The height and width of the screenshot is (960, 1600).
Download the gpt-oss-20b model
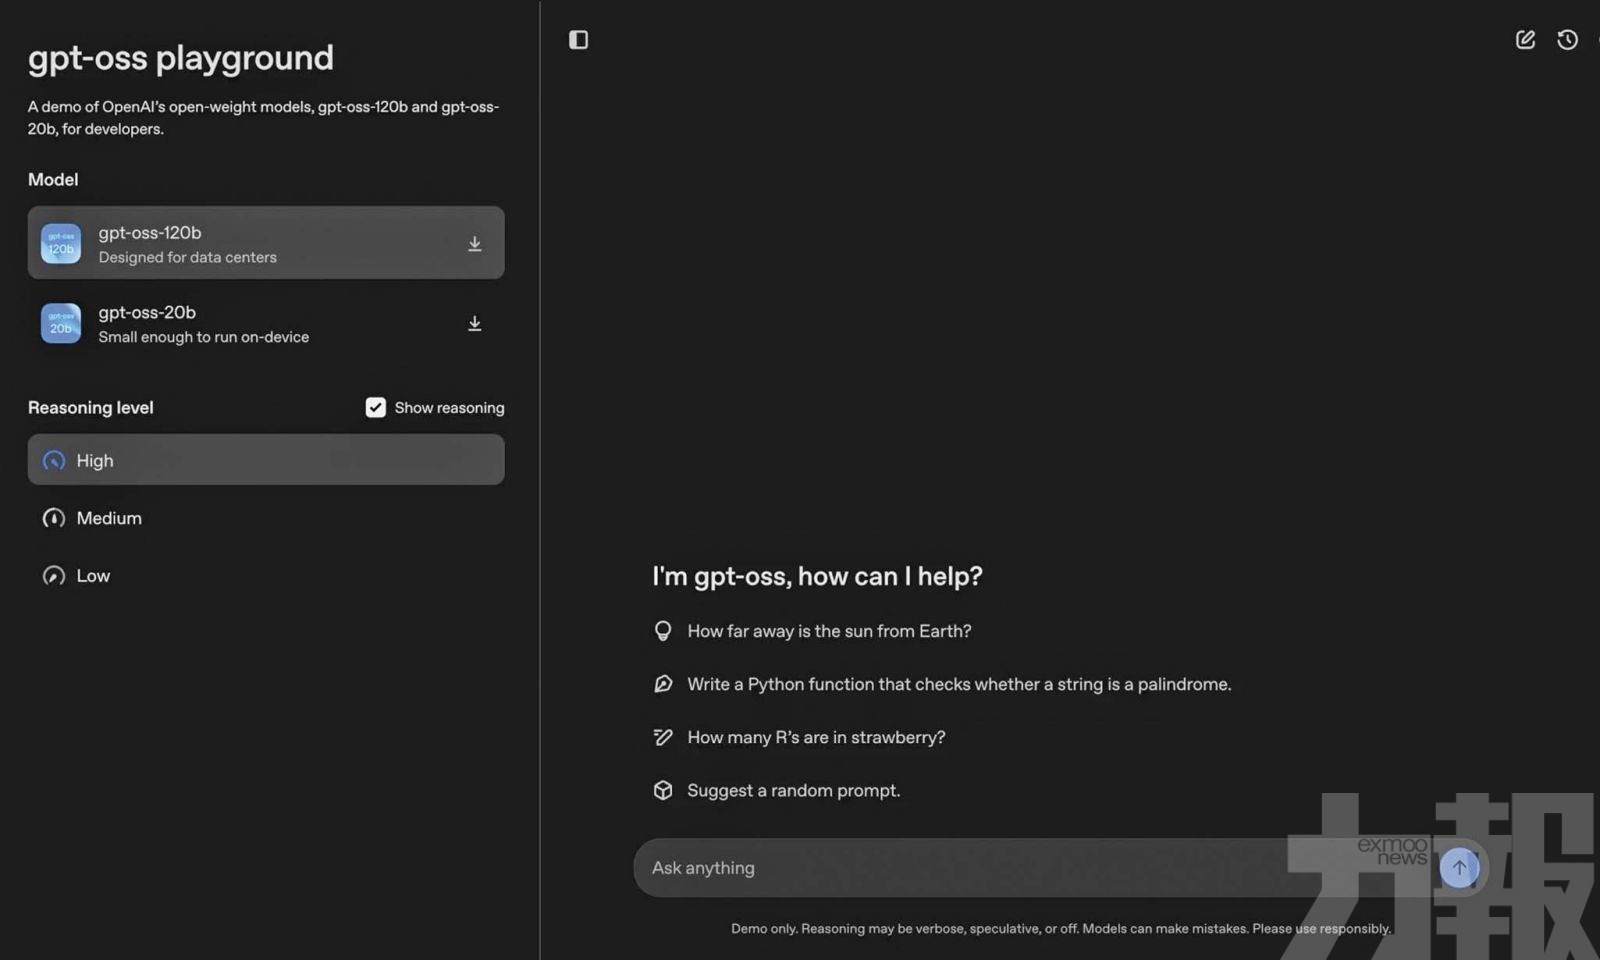click(475, 324)
